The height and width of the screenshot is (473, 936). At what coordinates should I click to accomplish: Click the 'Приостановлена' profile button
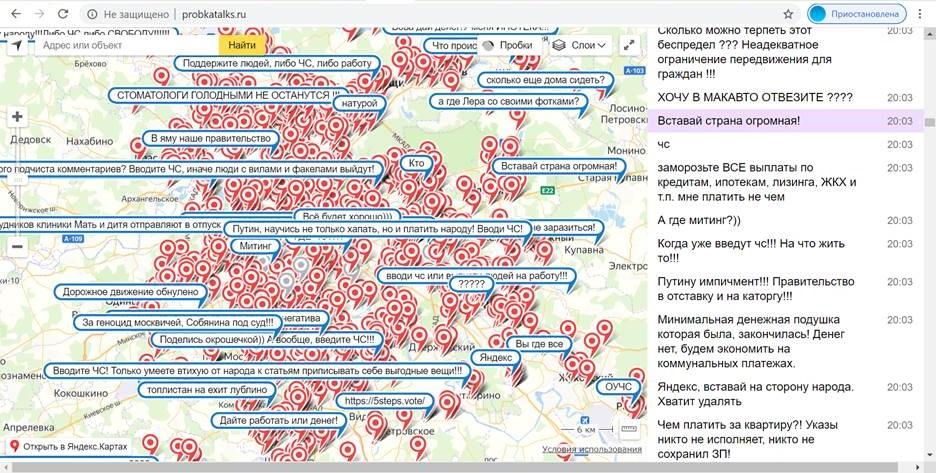[x=857, y=14]
